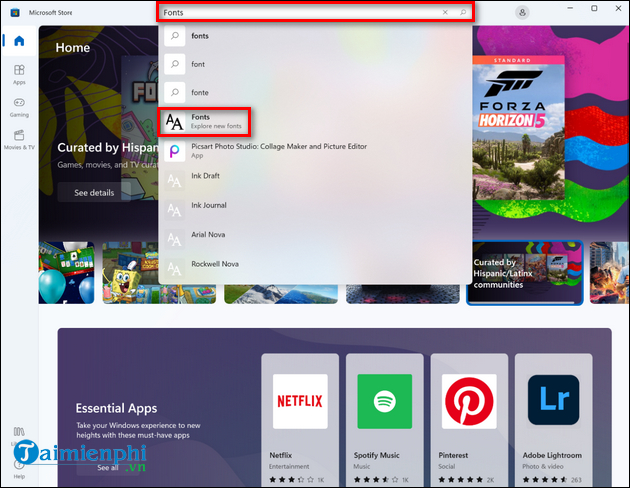
Task: Open the Netflix app card
Action: point(300,420)
